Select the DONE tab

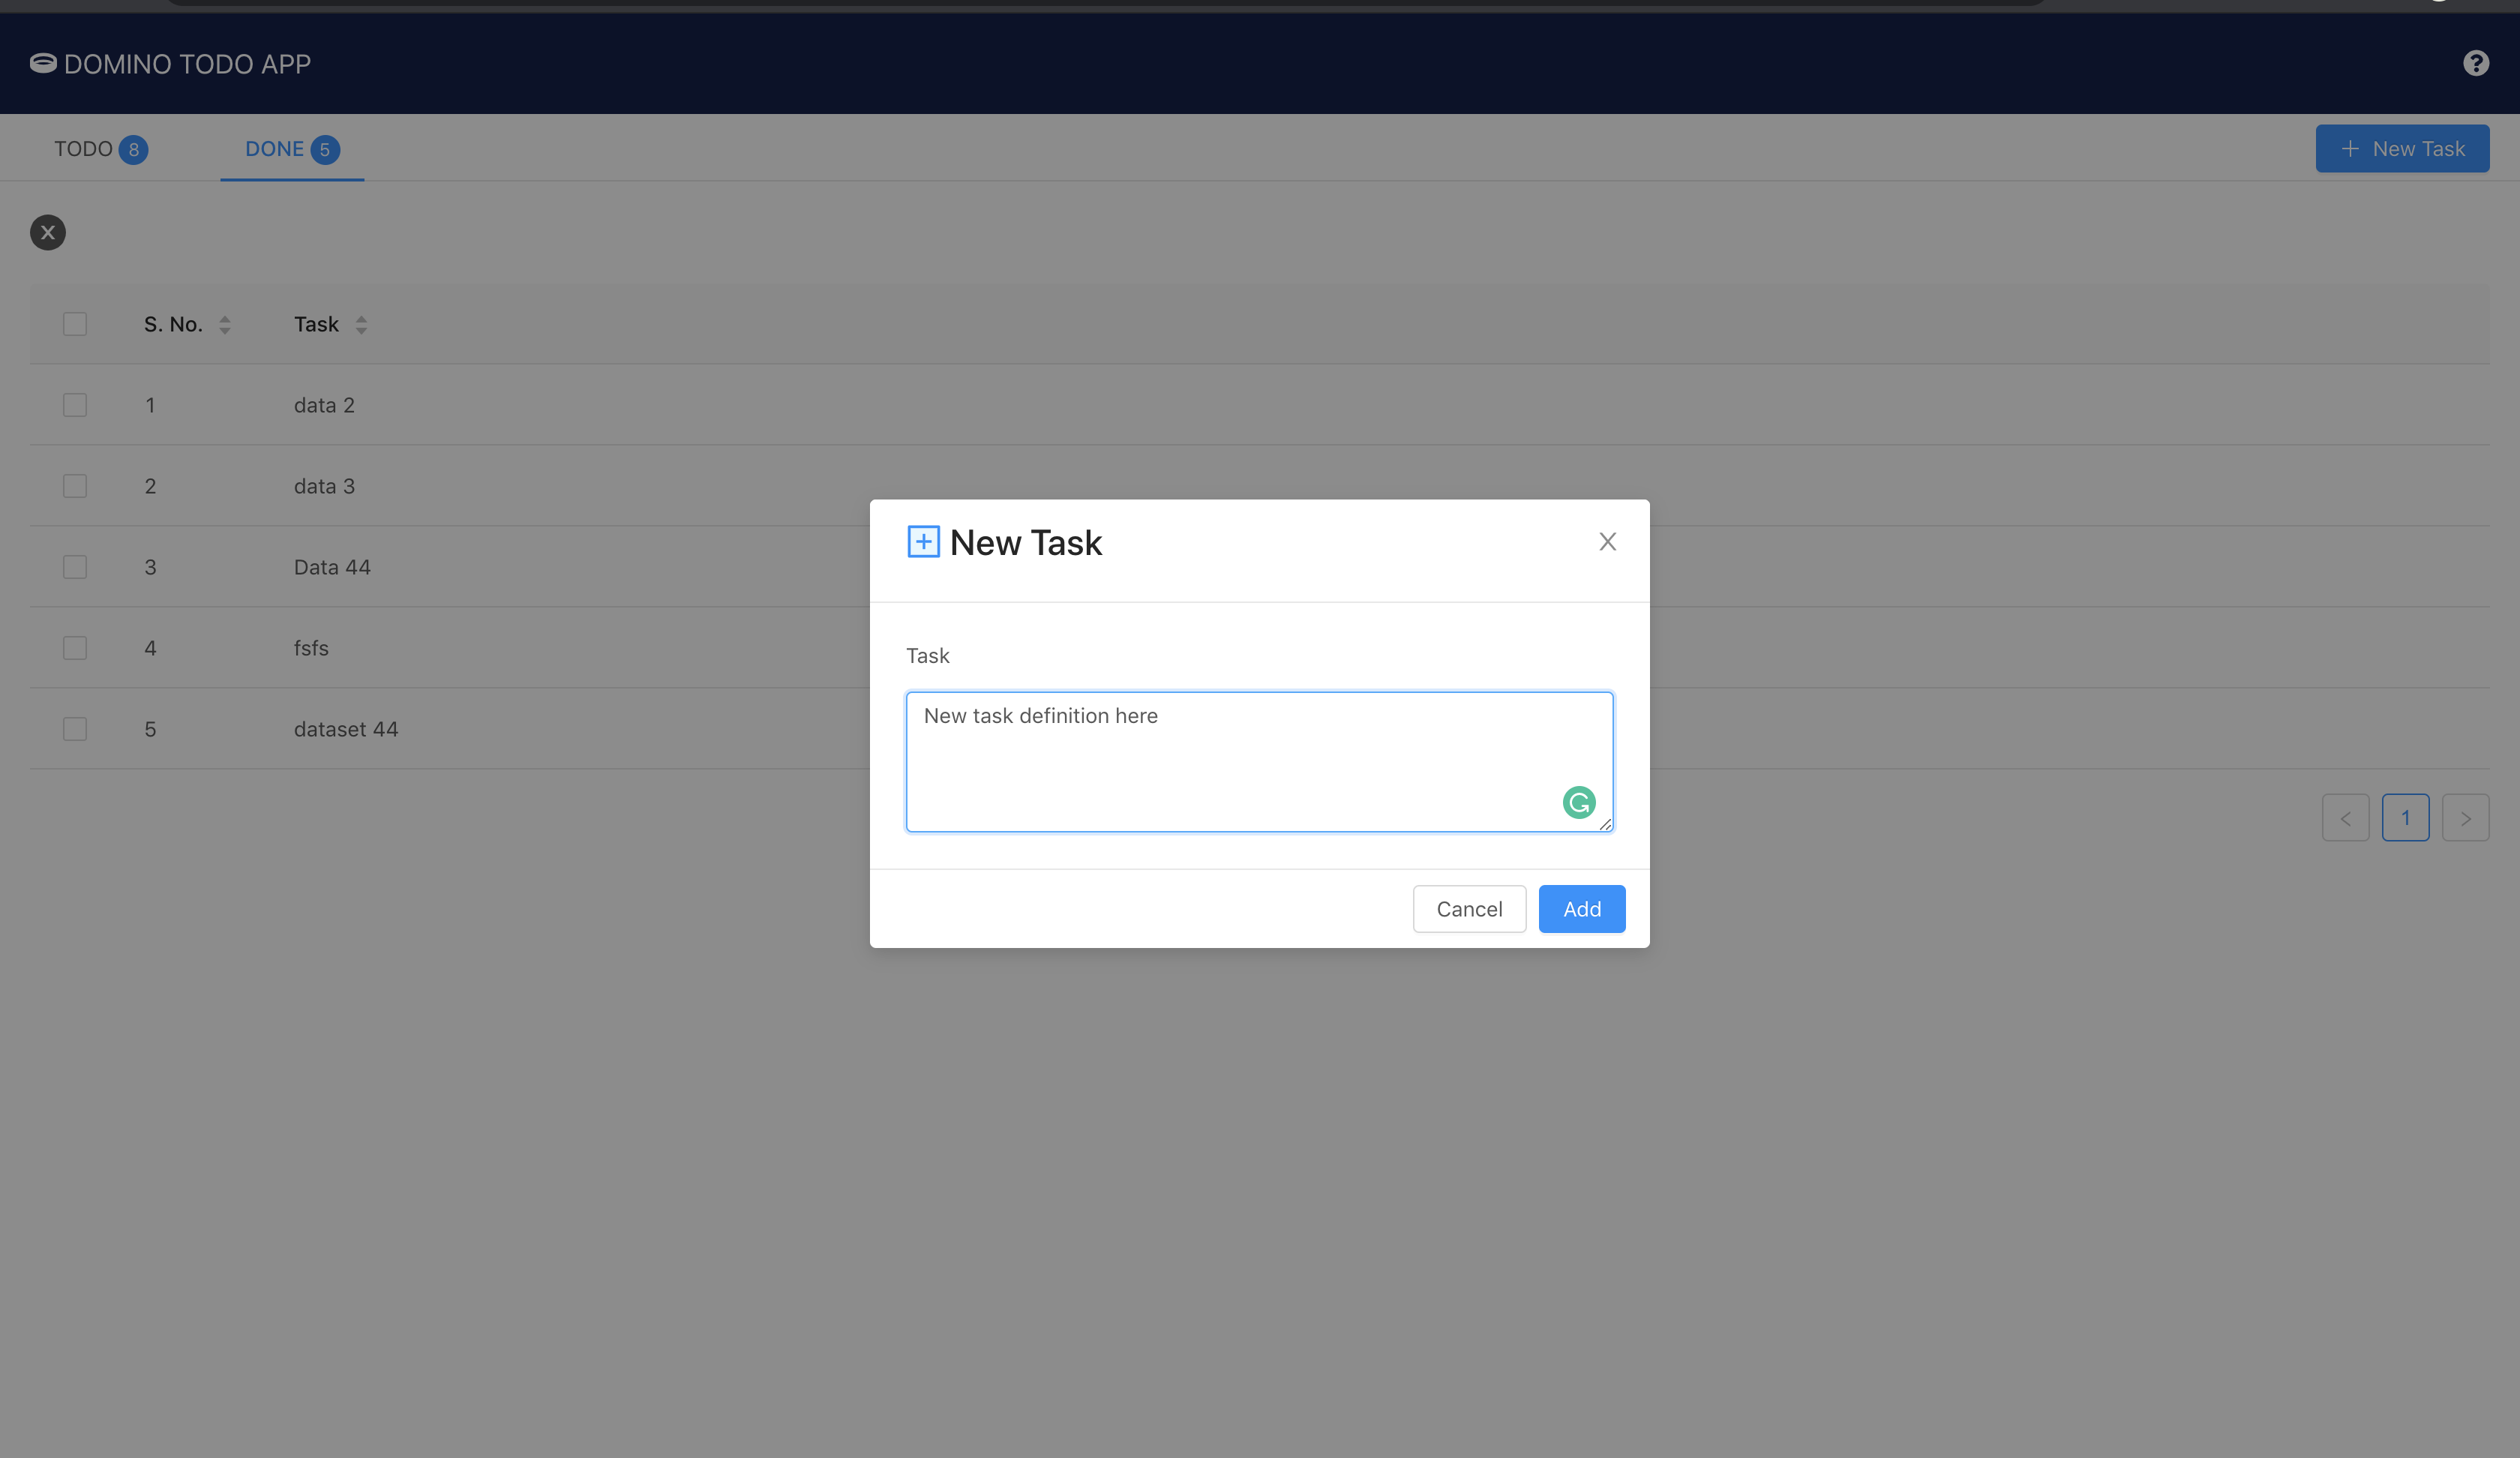(x=292, y=149)
